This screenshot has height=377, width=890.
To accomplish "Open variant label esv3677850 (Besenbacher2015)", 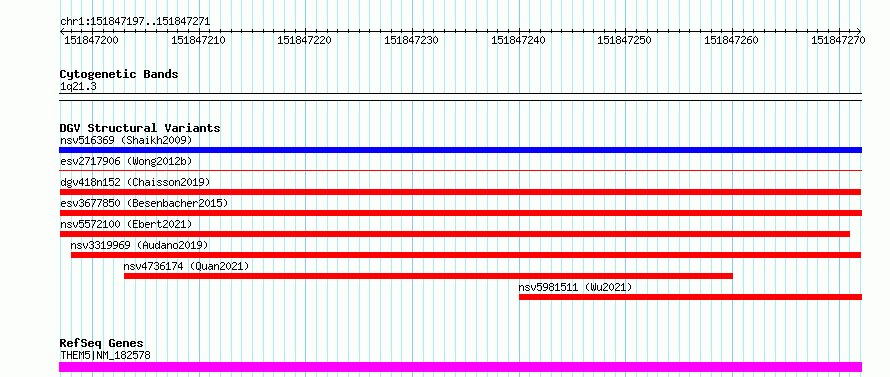I will tap(144, 203).
